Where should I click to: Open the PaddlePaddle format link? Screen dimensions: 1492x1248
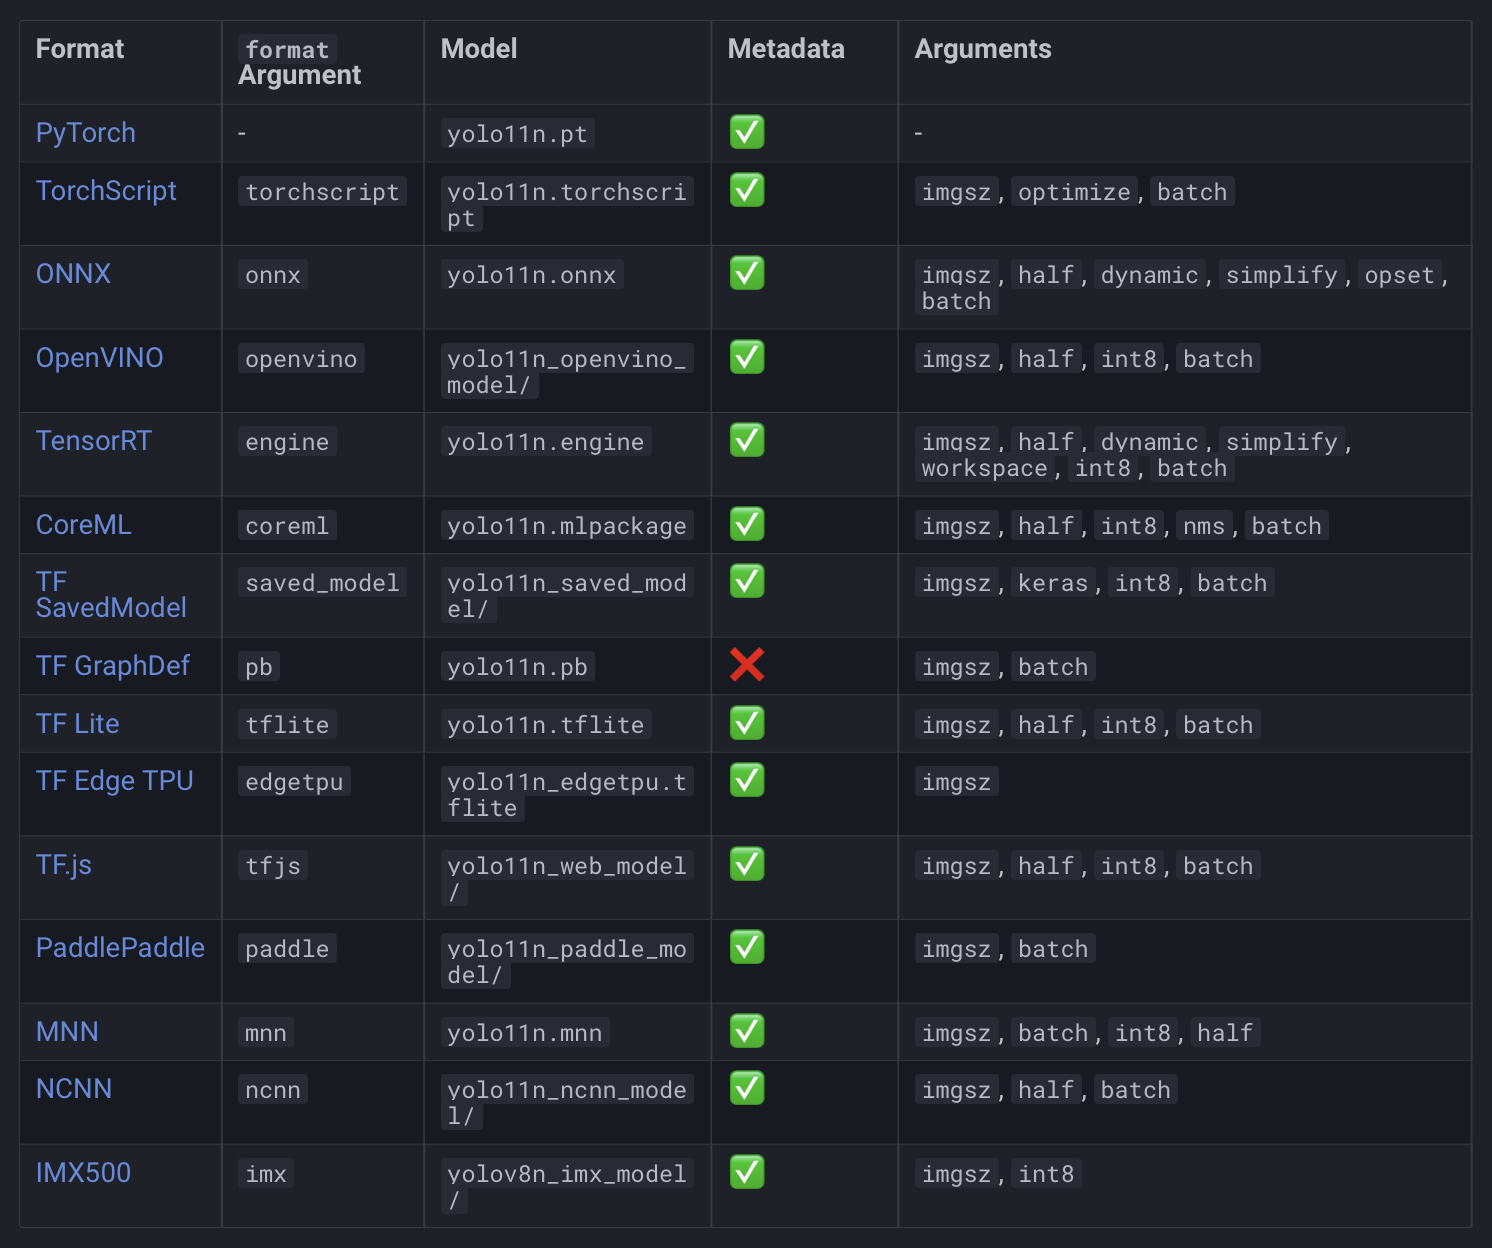[120, 948]
